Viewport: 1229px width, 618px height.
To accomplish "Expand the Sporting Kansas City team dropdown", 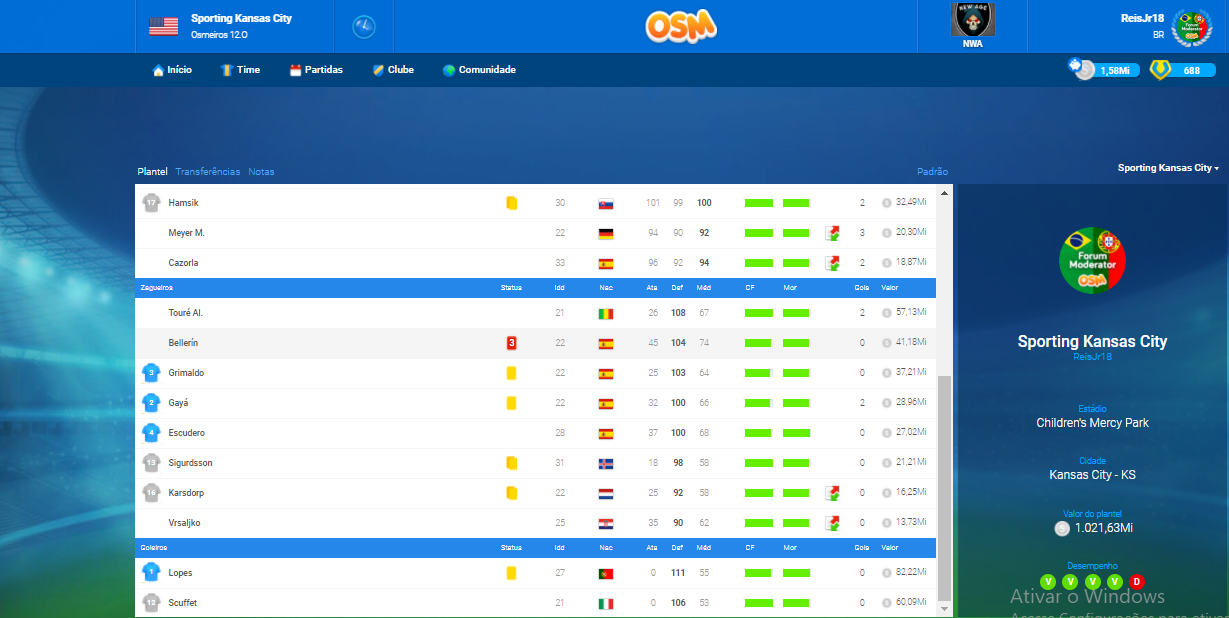I will [x=1167, y=168].
